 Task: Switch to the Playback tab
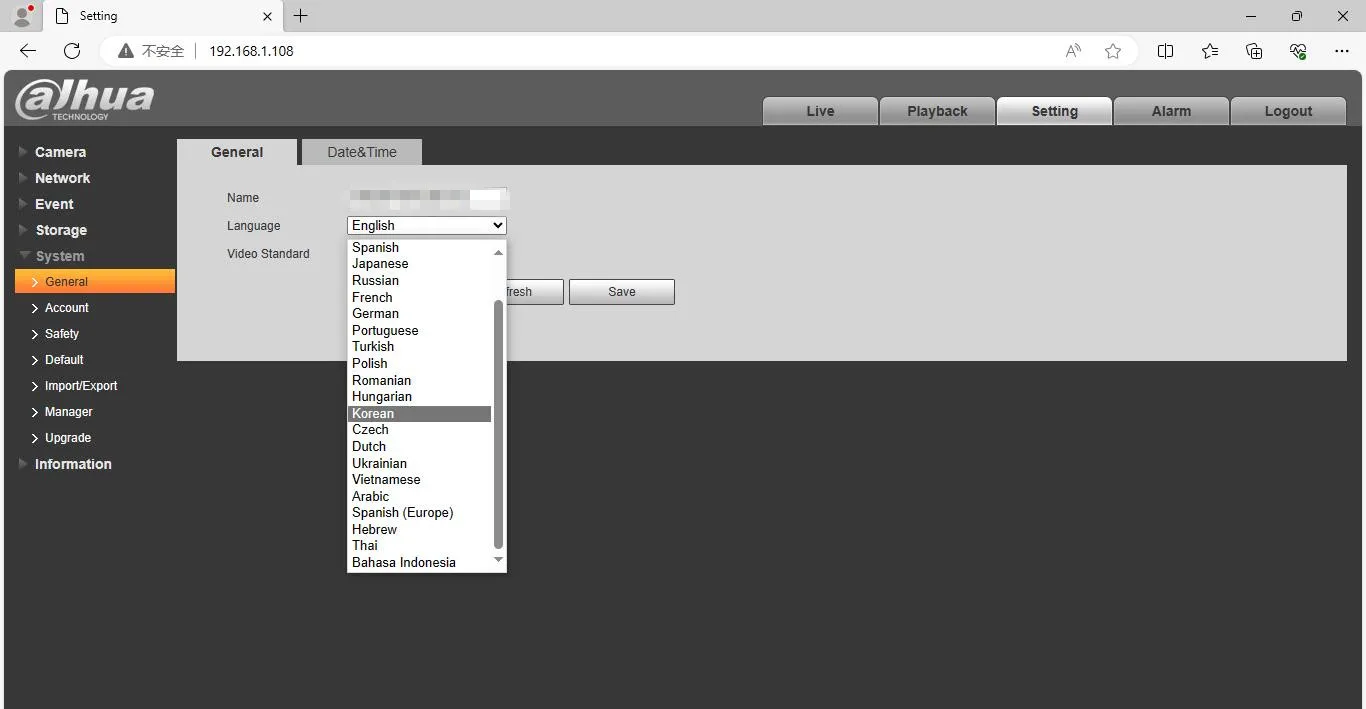tap(937, 111)
